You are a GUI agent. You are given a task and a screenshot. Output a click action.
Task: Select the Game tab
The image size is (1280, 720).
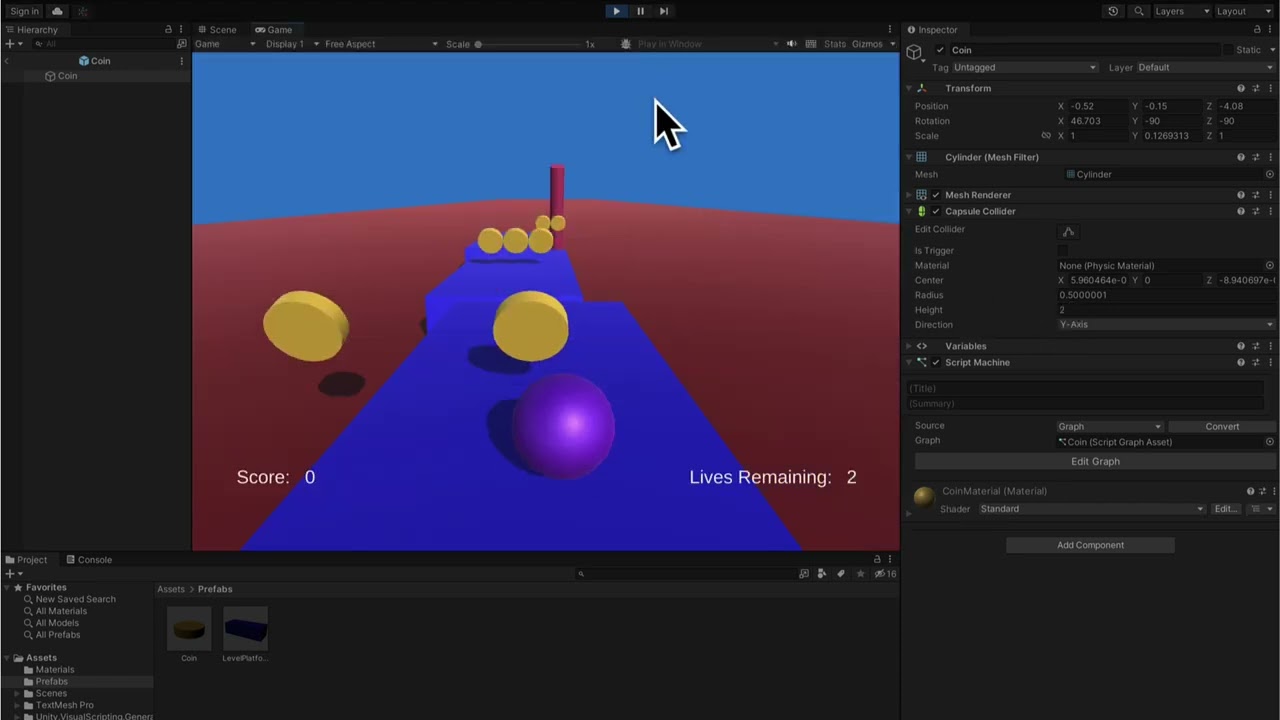(x=273, y=30)
